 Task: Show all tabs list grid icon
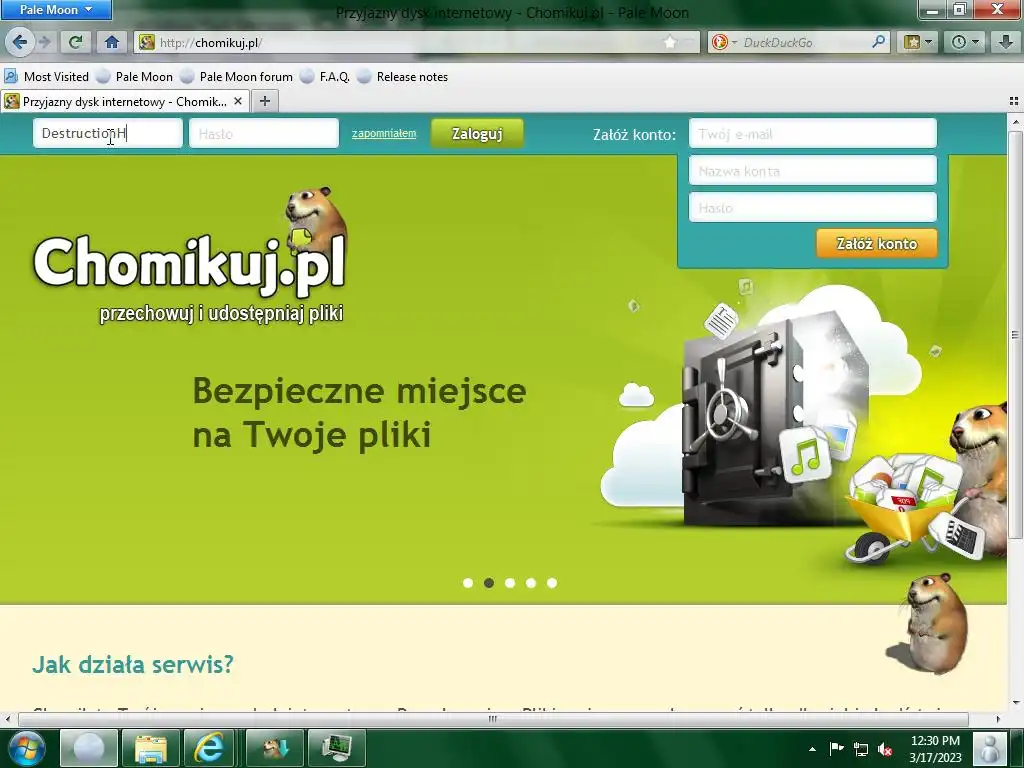(1014, 101)
